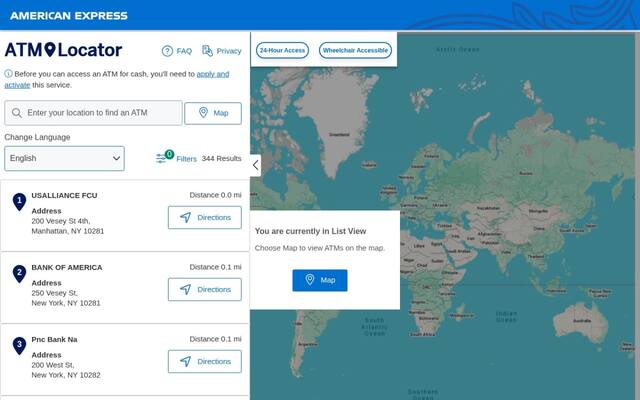Viewport: 640px width, 400px height.
Task: Open the FAQ link
Action: pos(184,51)
